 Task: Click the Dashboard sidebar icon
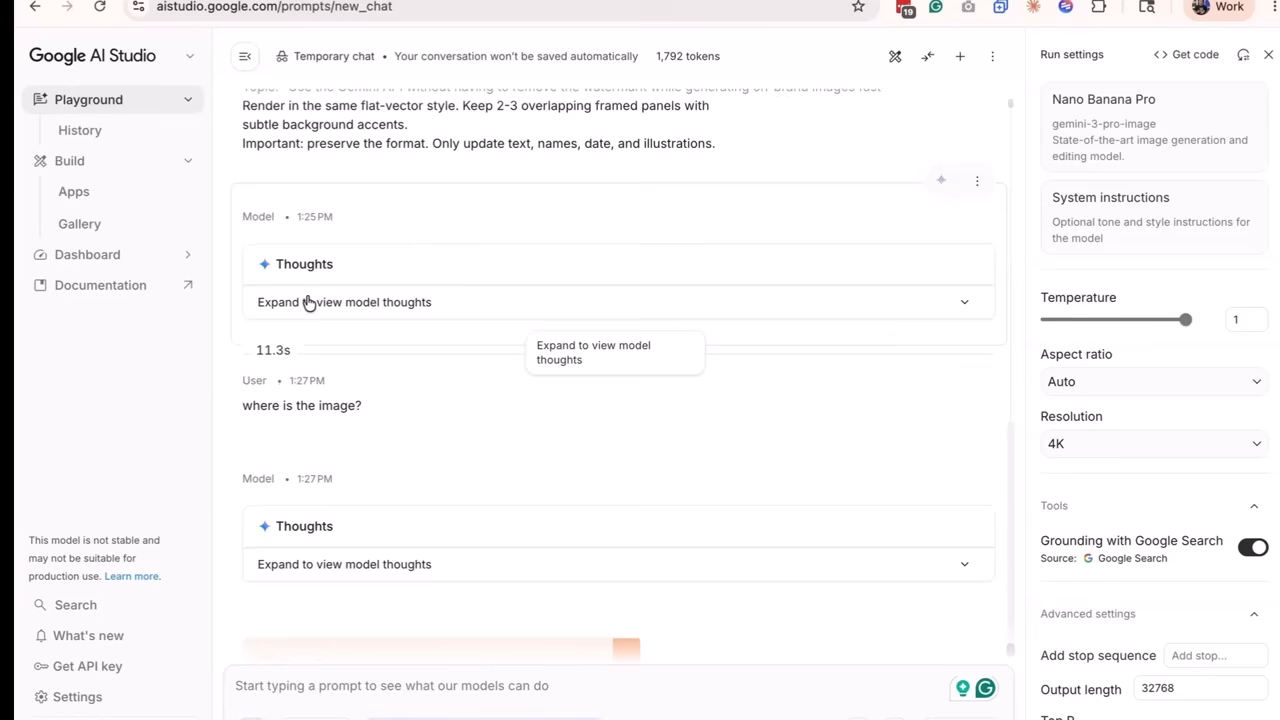point(40,254)
